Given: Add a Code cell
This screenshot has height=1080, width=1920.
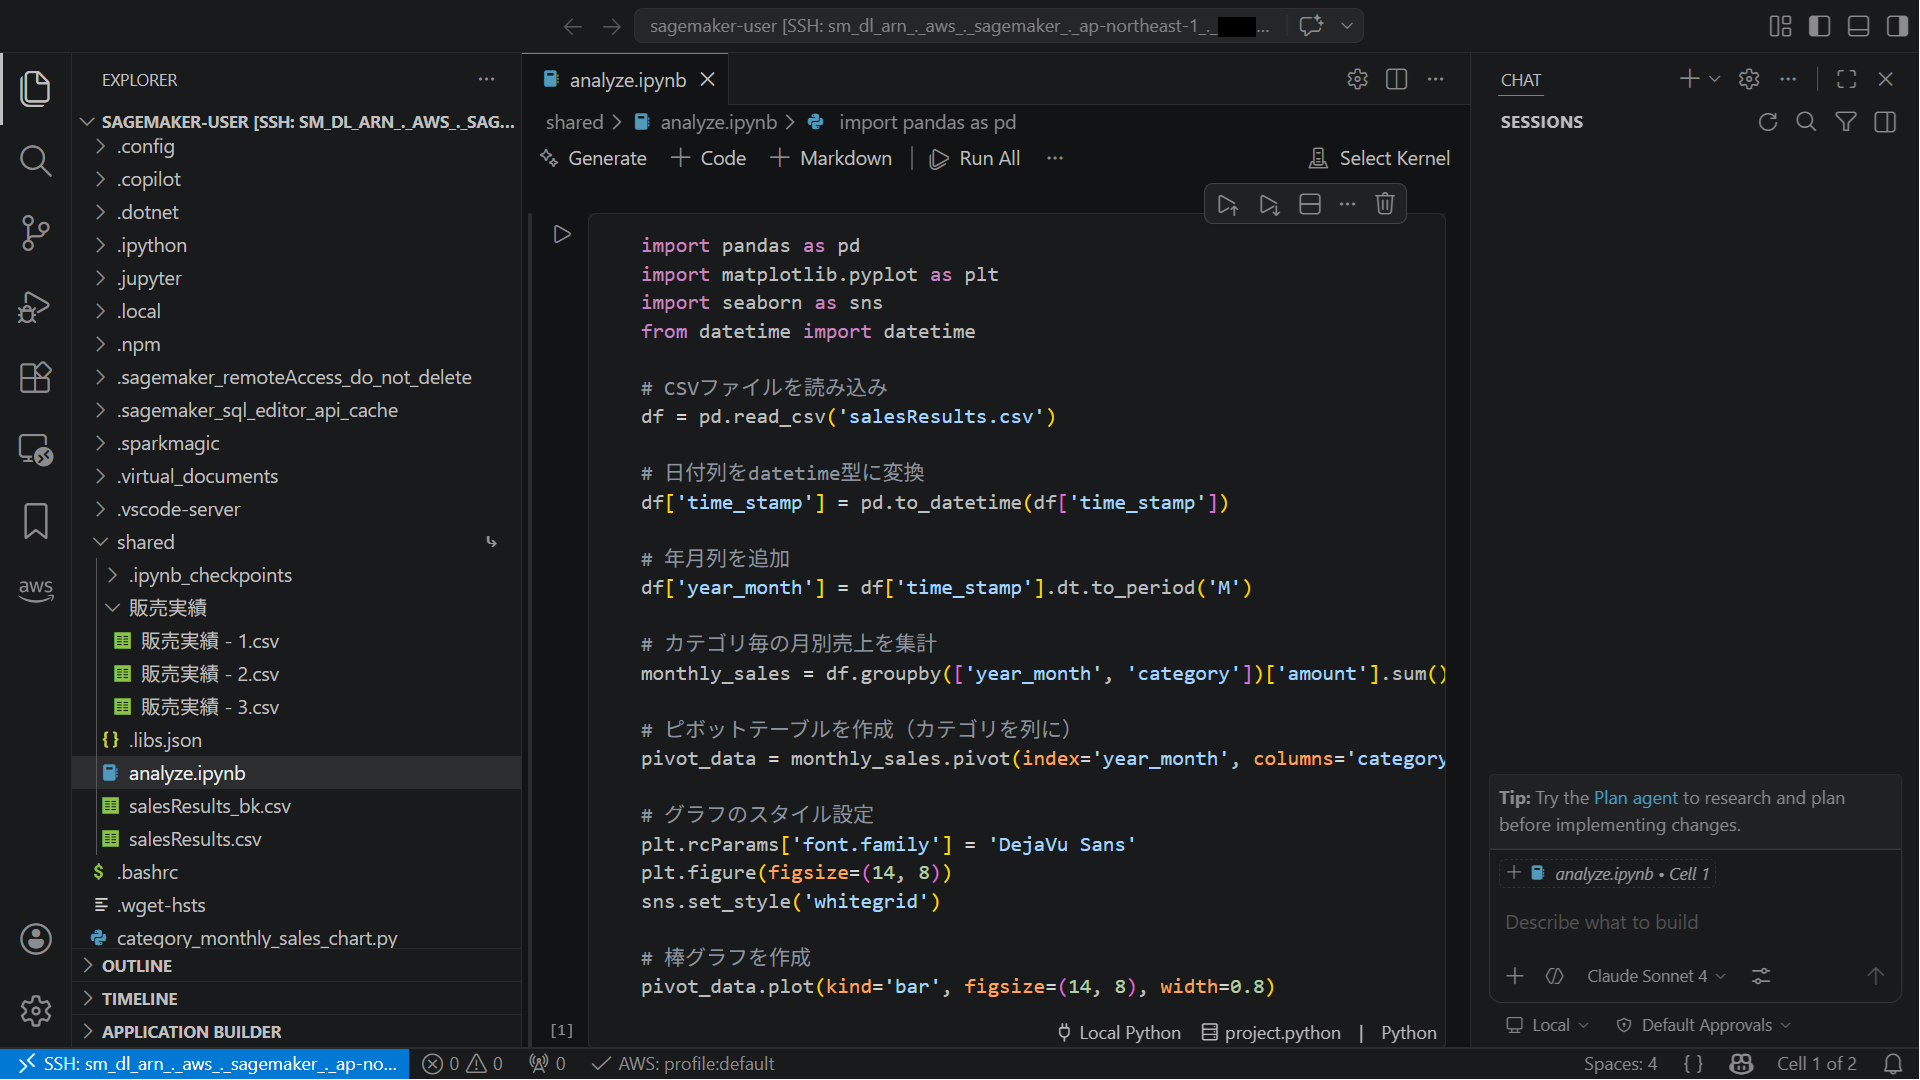Looking at the screenshot, I should click(709, 158).
